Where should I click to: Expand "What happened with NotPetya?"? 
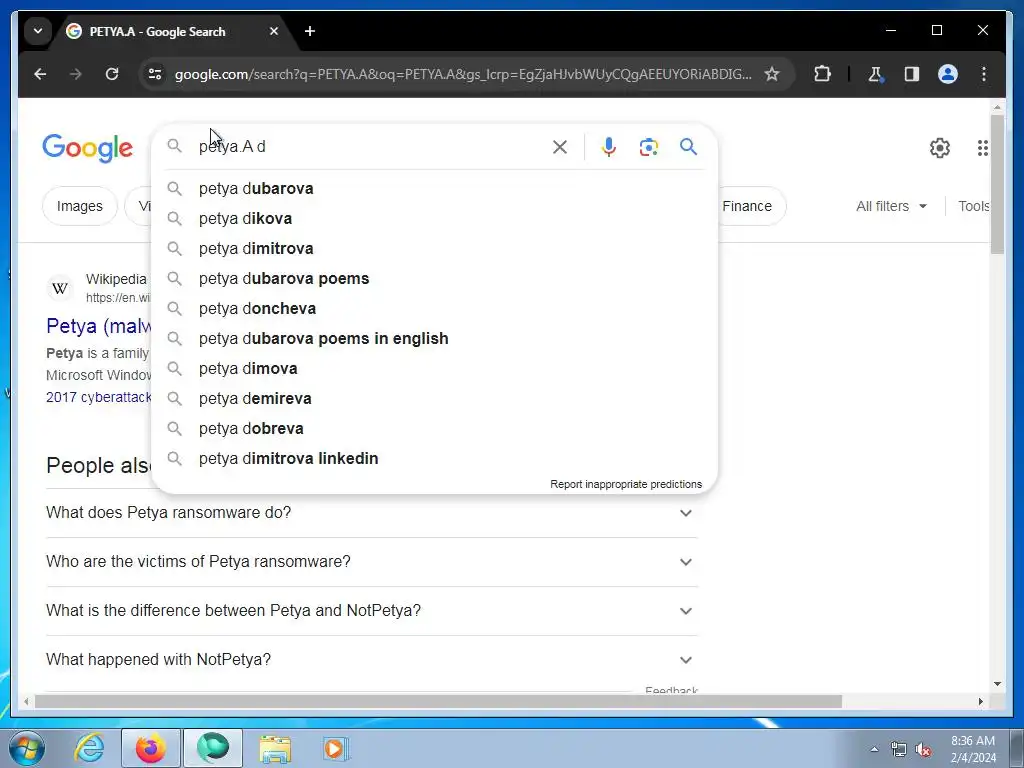(372, 660)
